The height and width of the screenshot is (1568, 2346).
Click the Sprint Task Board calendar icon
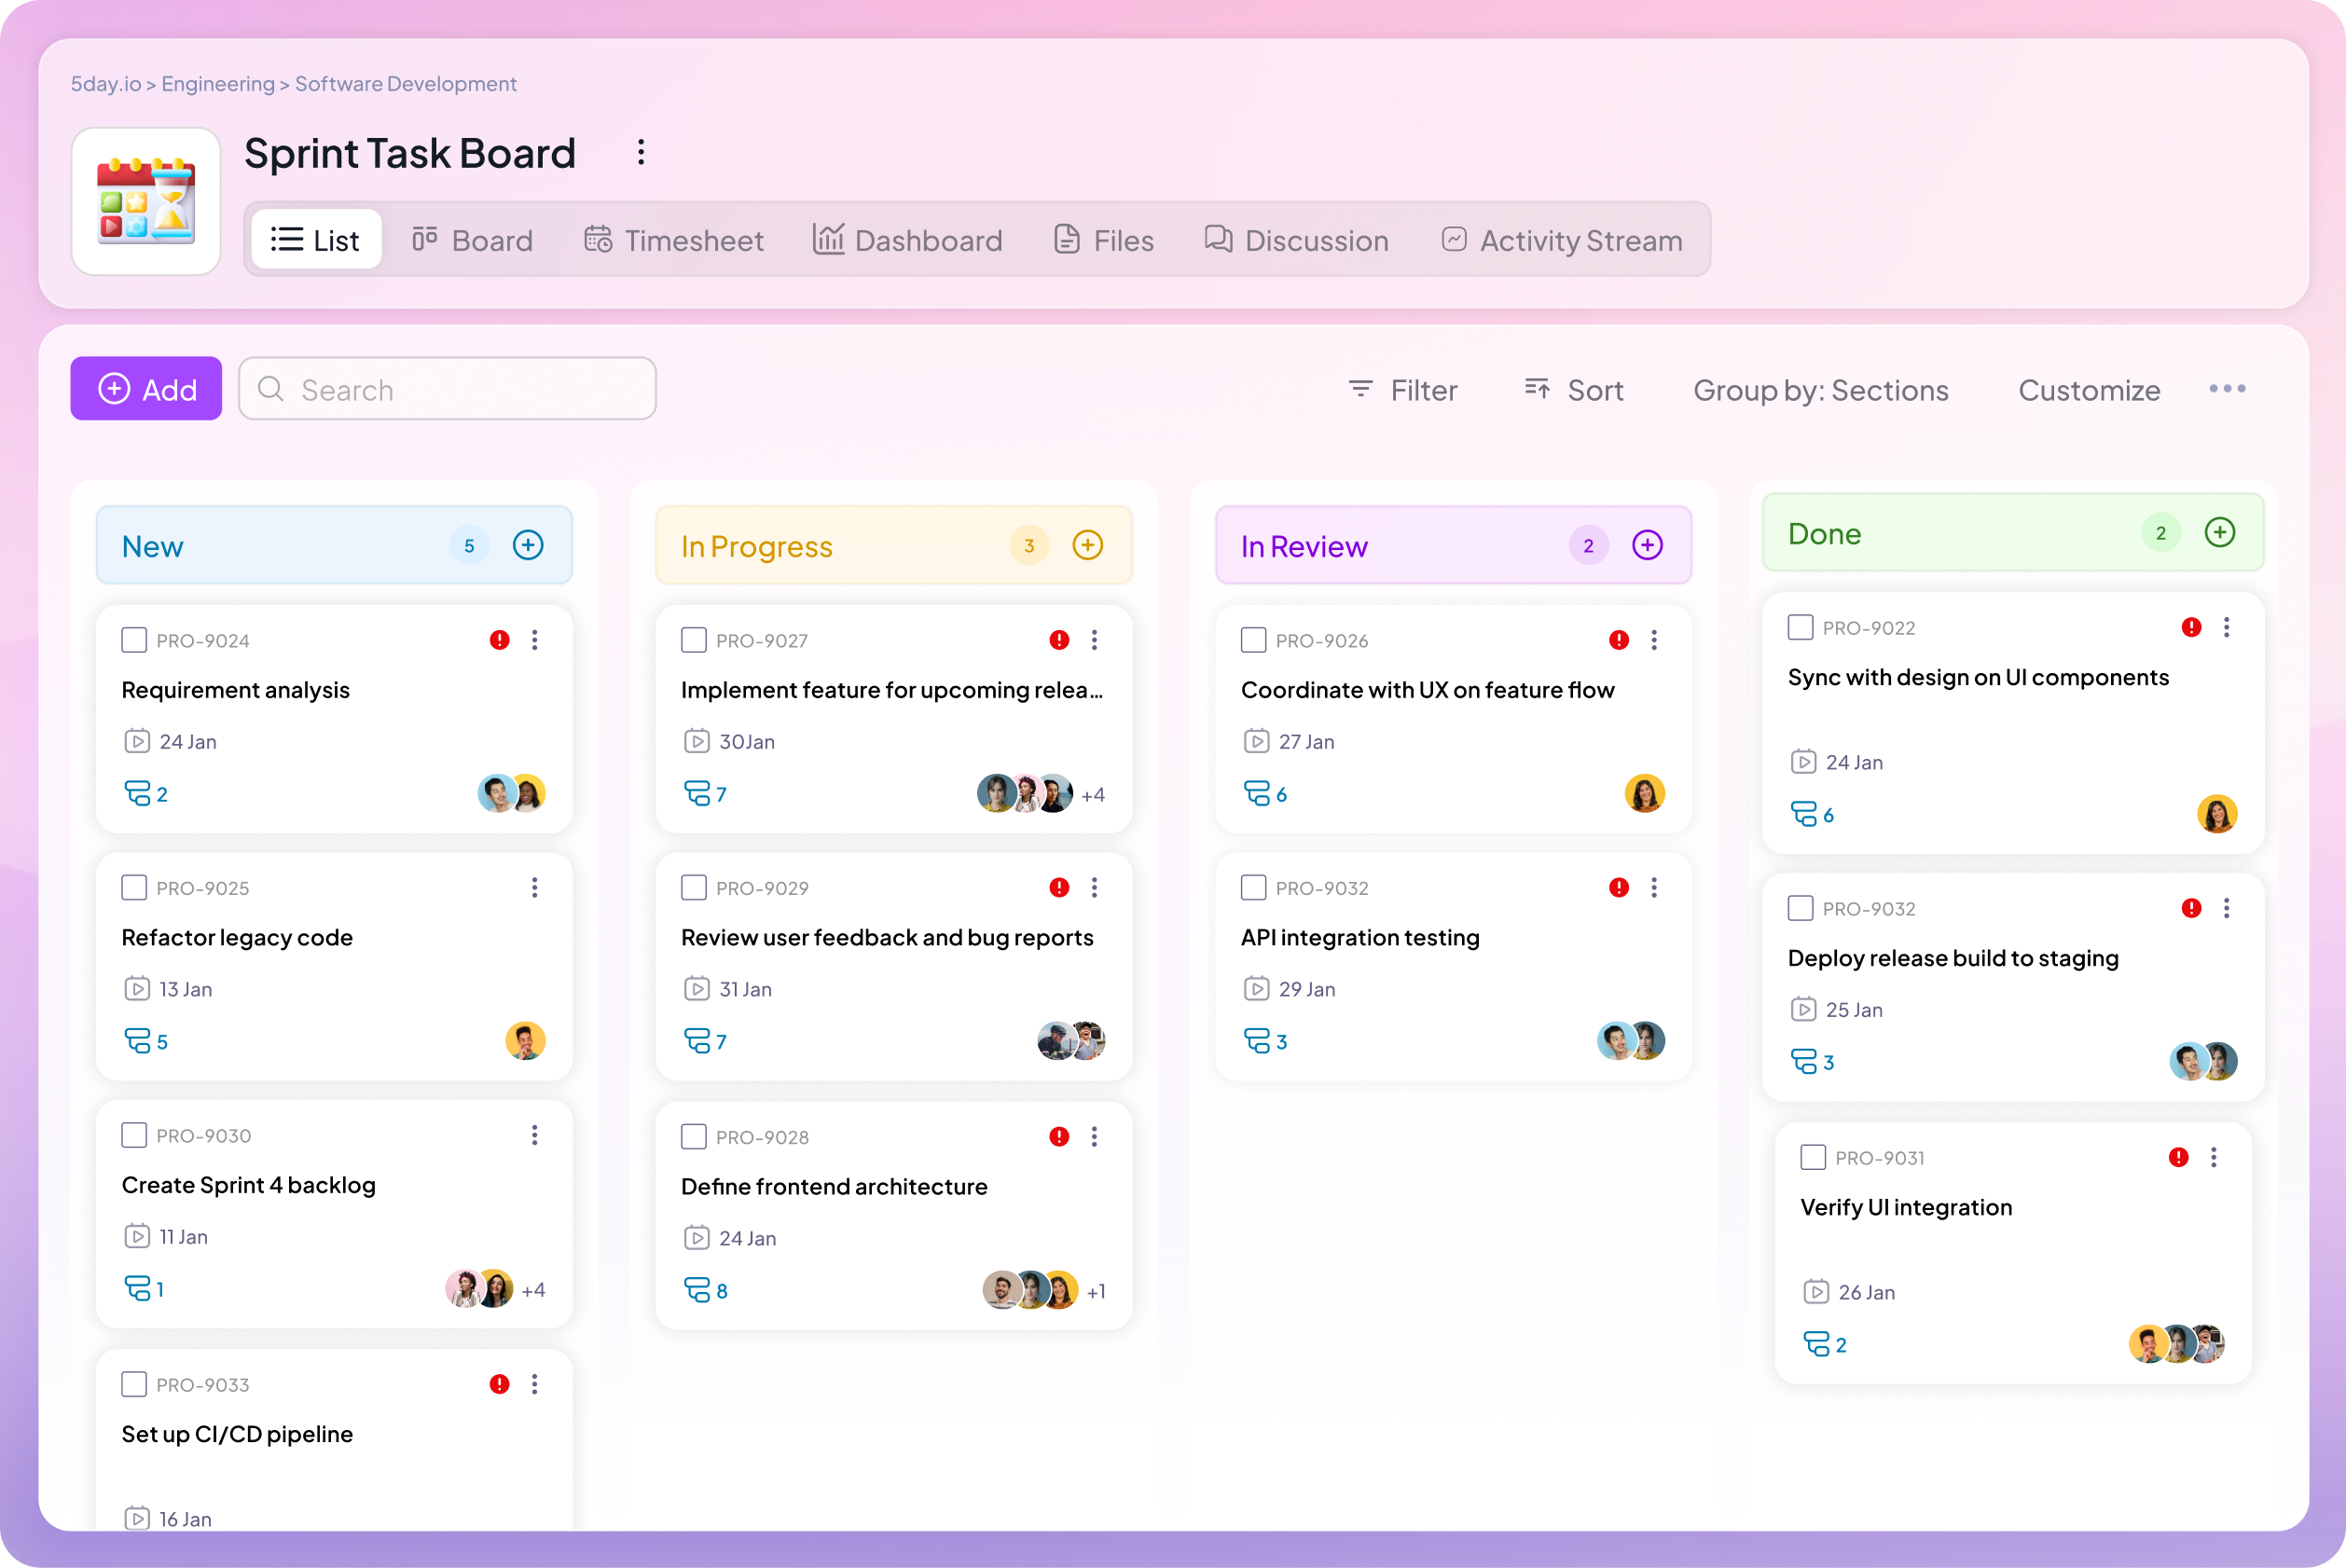146,201
